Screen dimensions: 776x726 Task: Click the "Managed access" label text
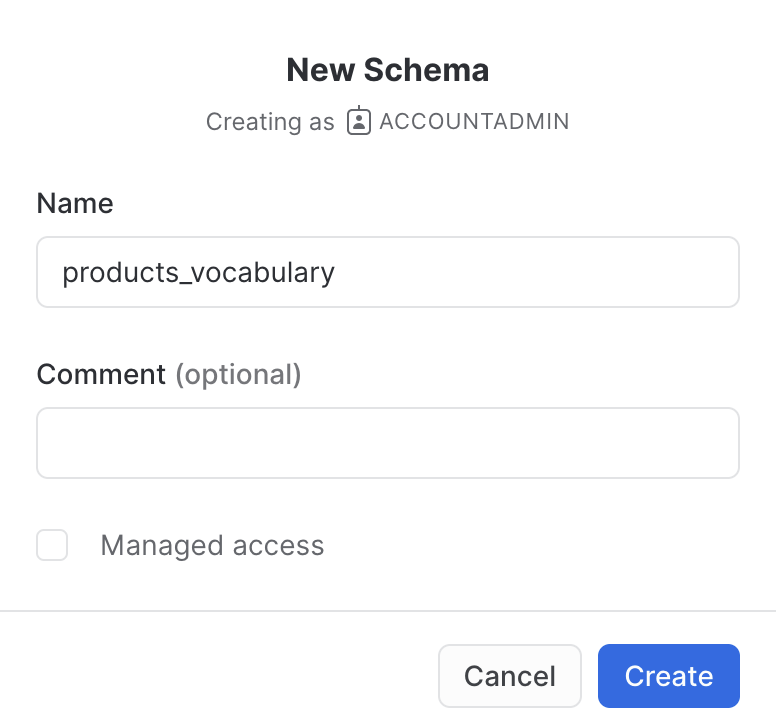212,545
